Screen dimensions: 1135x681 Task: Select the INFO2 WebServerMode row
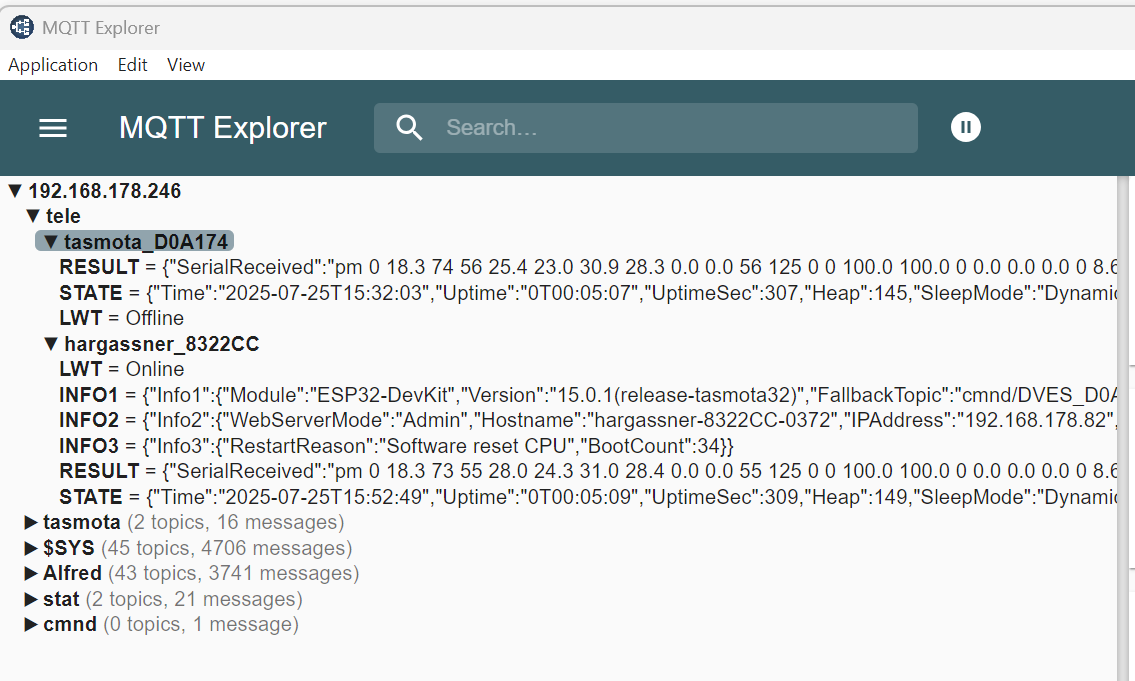[x=588, y=420]
